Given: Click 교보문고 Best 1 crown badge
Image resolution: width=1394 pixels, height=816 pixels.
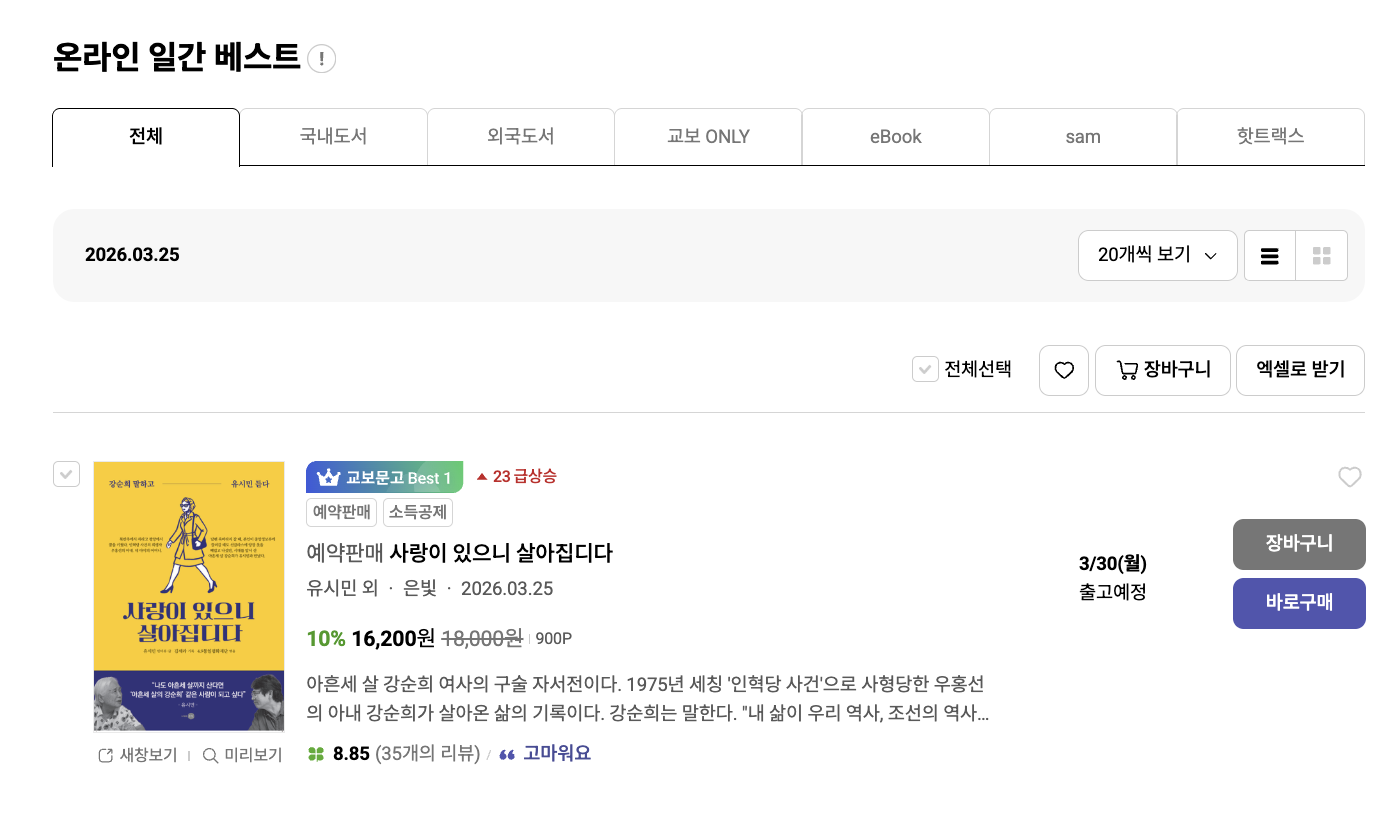Looking at the screenshot, I should tap(385, 478).
